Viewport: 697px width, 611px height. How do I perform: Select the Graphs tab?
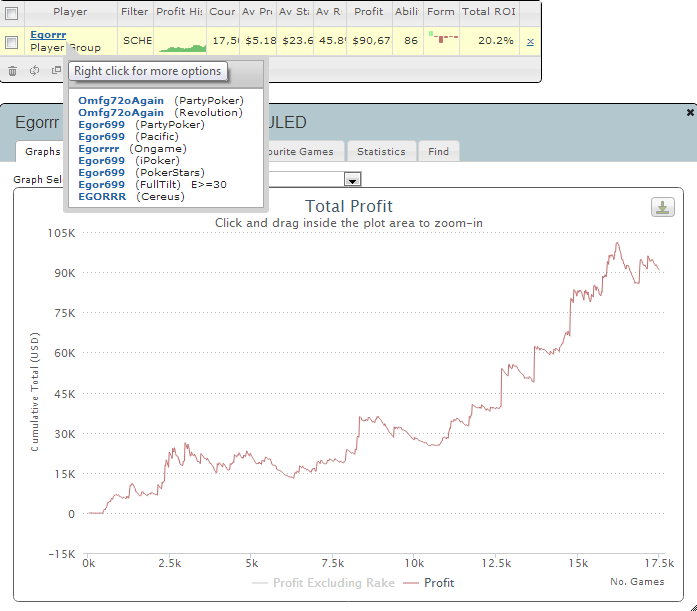tap(42, 152)
